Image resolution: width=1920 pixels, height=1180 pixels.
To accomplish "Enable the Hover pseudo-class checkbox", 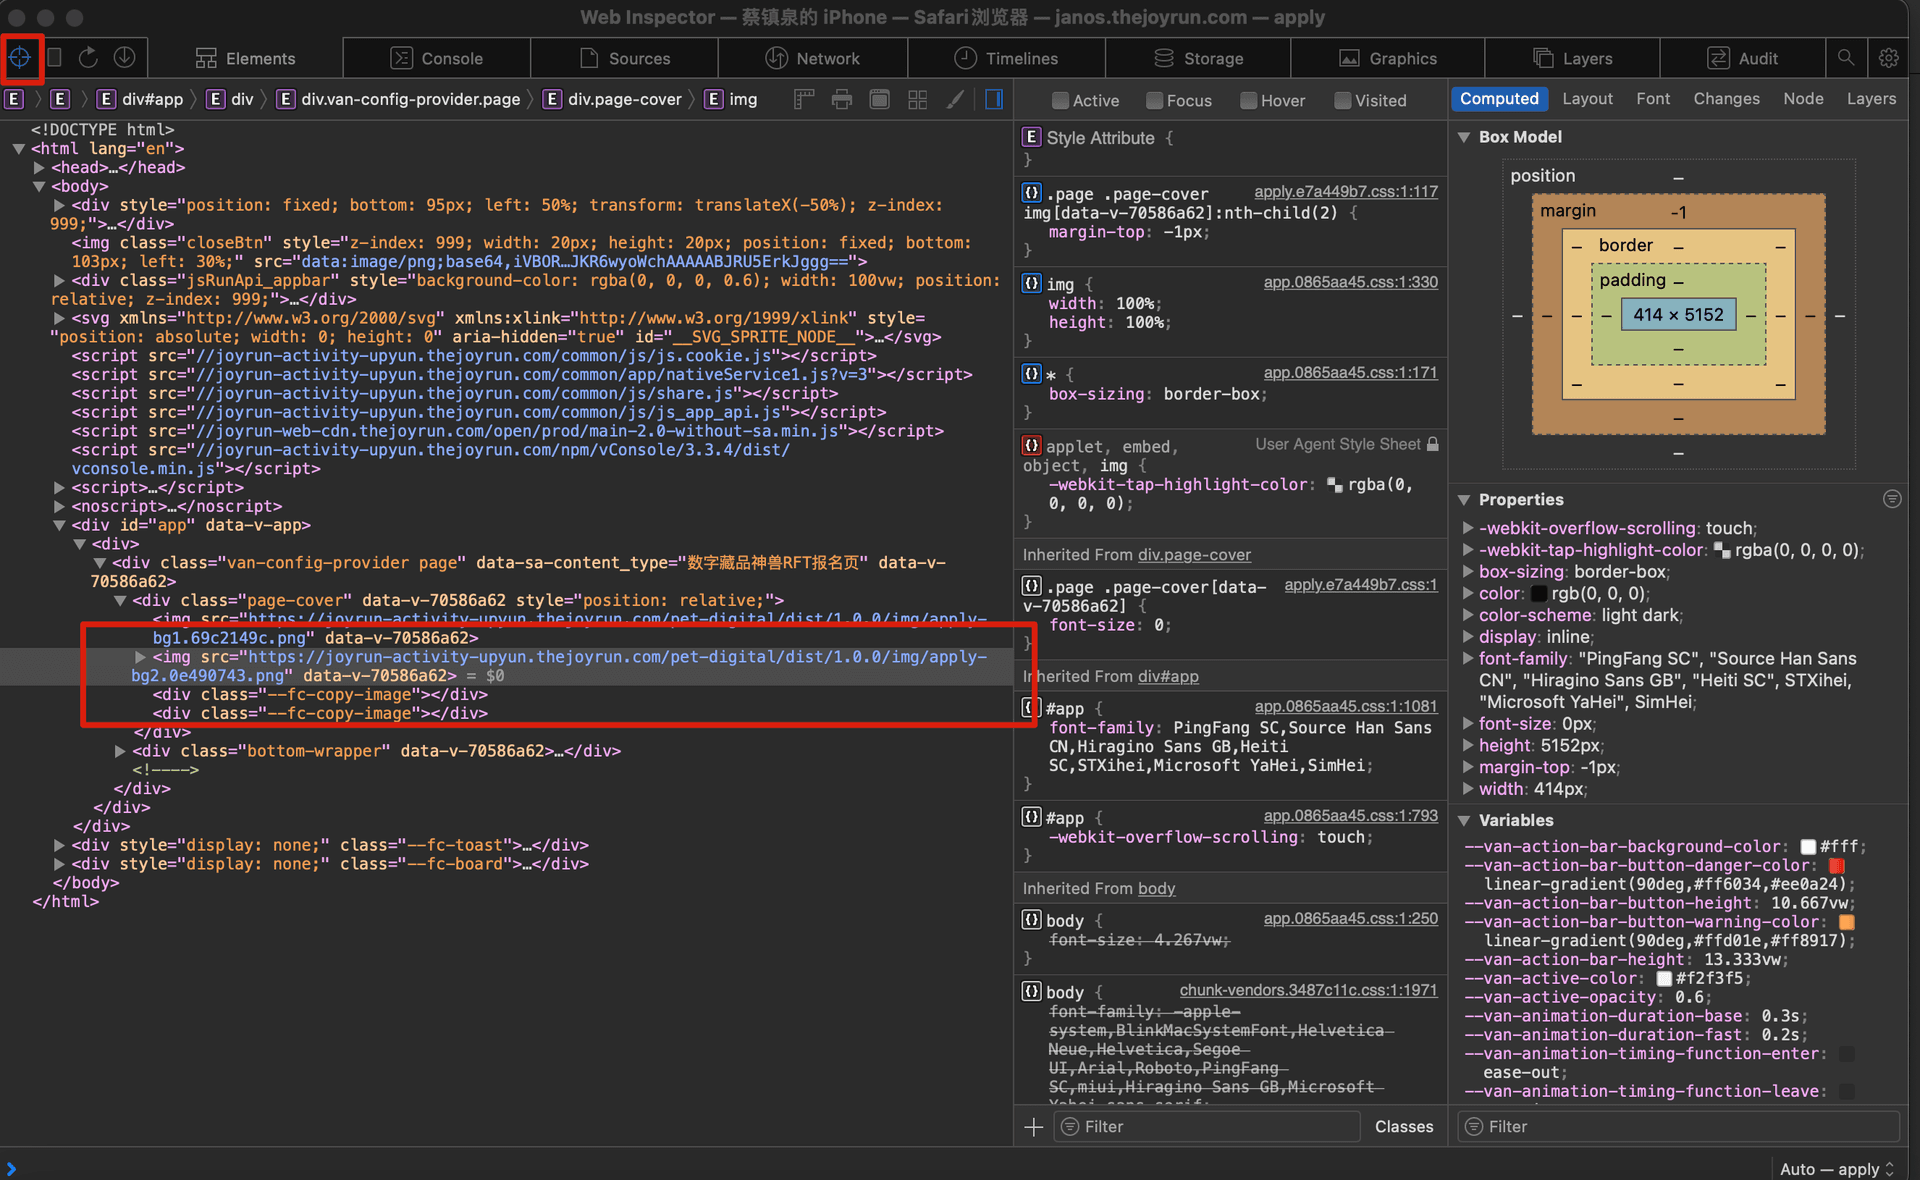I will [x=1249, y=100].
